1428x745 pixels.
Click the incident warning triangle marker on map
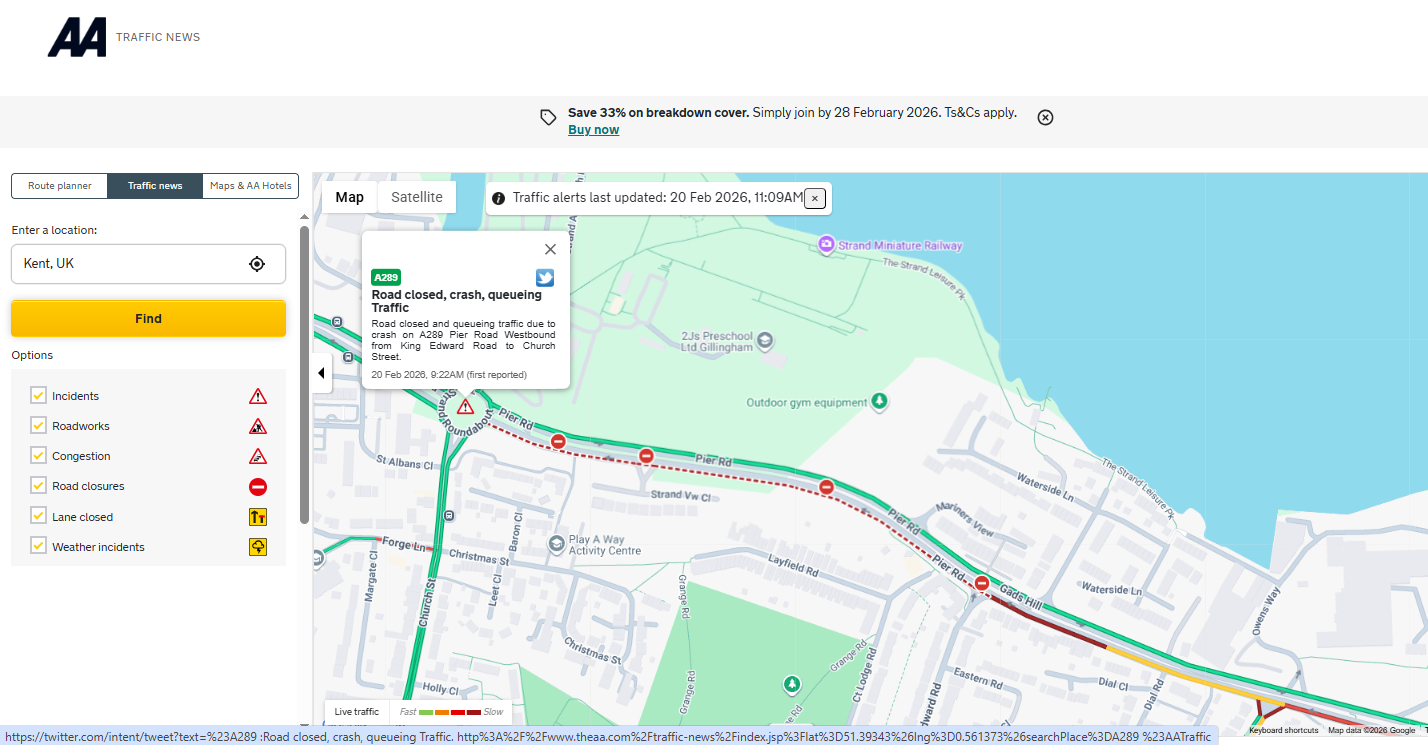[x=465, y=407]
